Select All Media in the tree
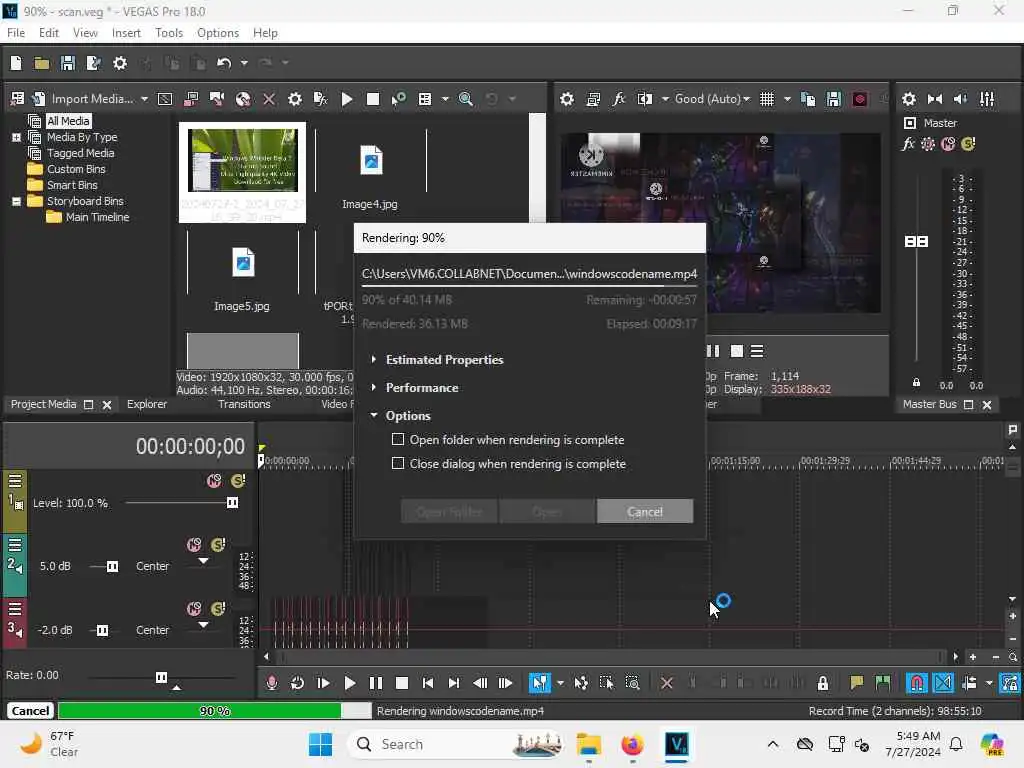The width and height of the screenshot is (1024, 768). coord(68,121)
